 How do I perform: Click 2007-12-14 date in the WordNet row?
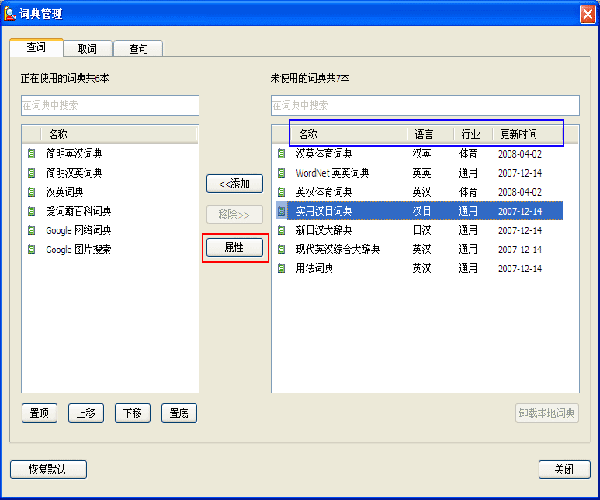(520, 173)
